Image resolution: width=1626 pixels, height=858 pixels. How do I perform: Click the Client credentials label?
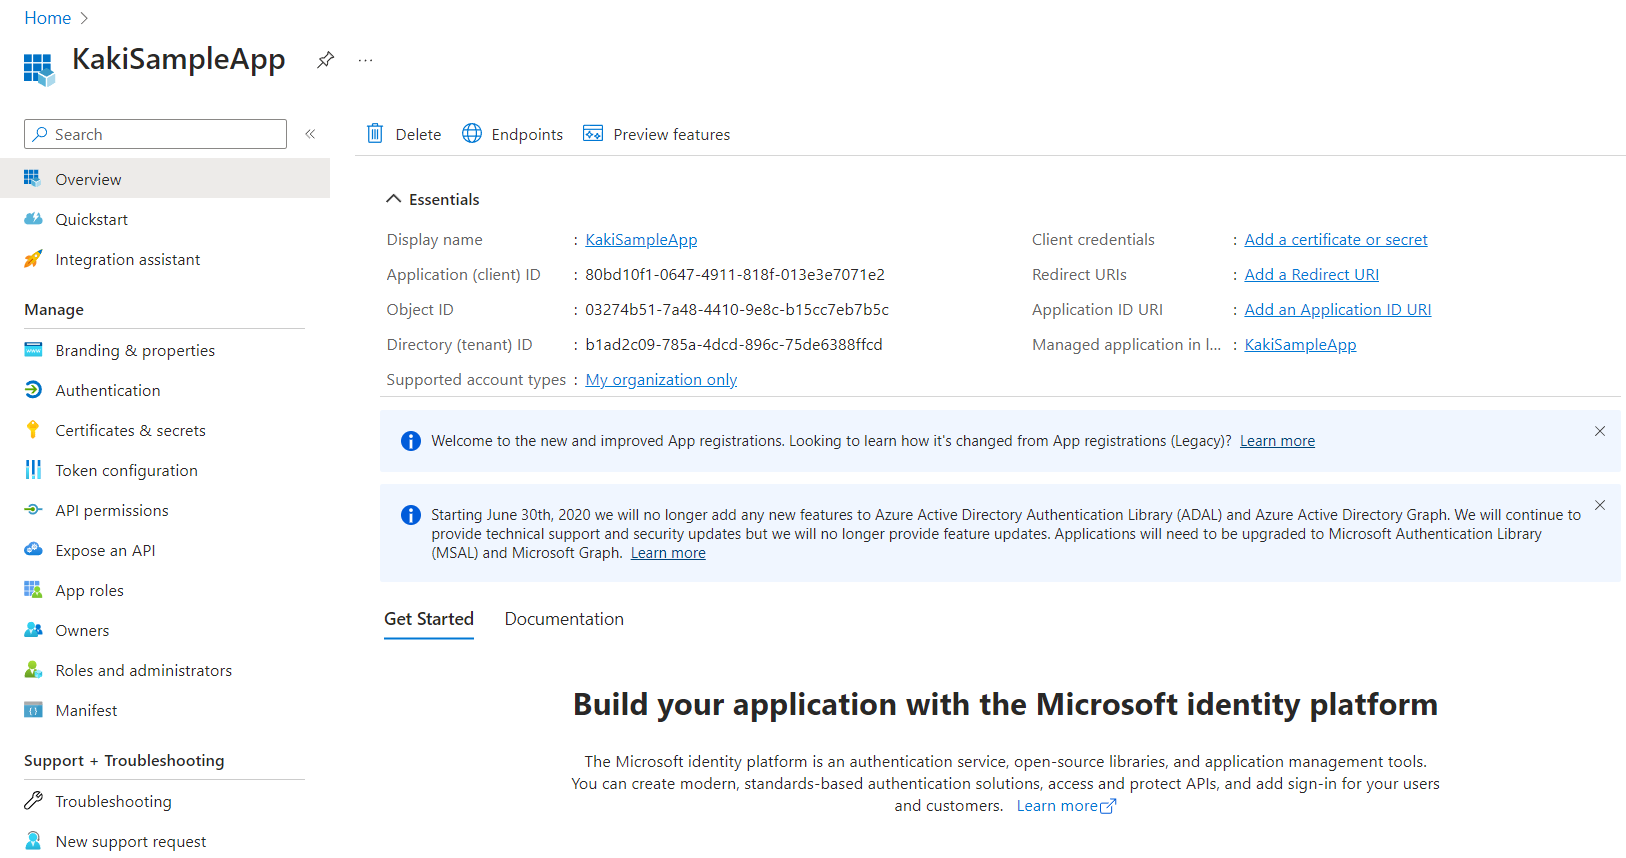point(1093,240)
